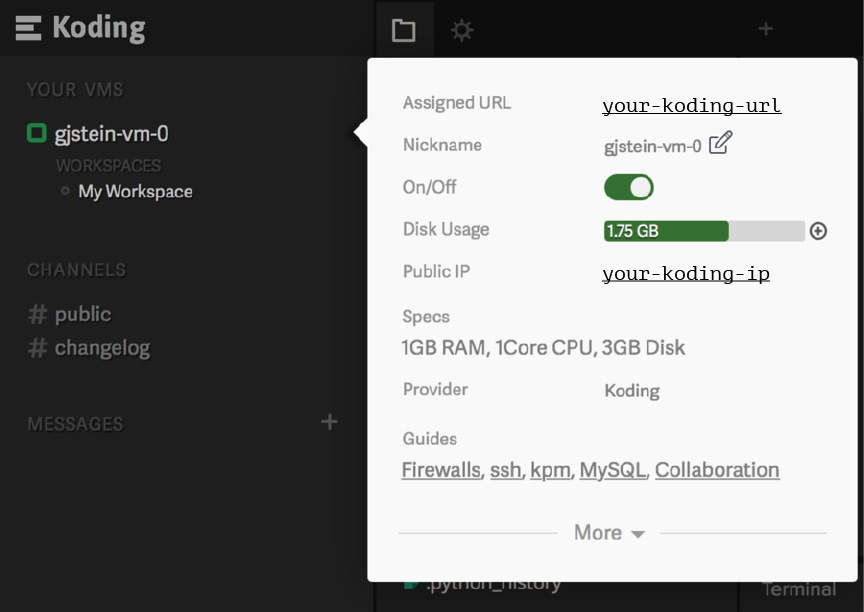The height and width of the screenshot is (612, 864).
Task: Open the changelog channel
Action: (x=102, y=348)
